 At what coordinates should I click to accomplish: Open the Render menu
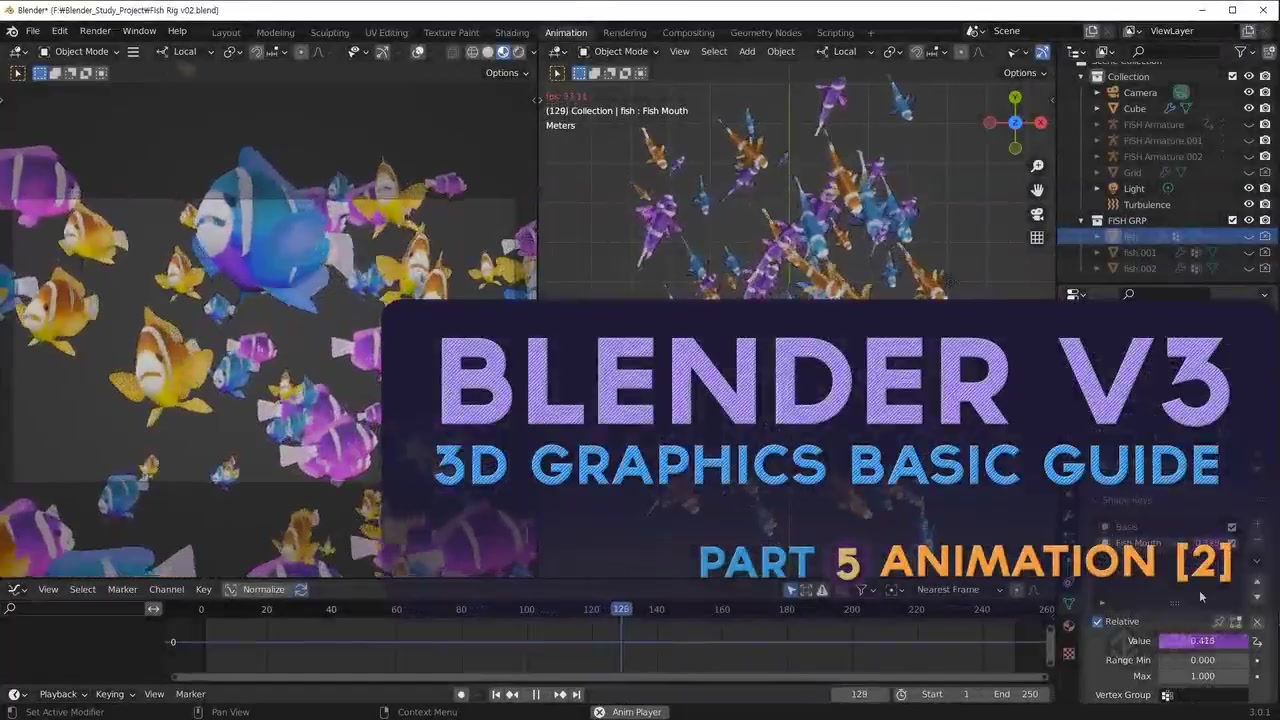point(95,31)
